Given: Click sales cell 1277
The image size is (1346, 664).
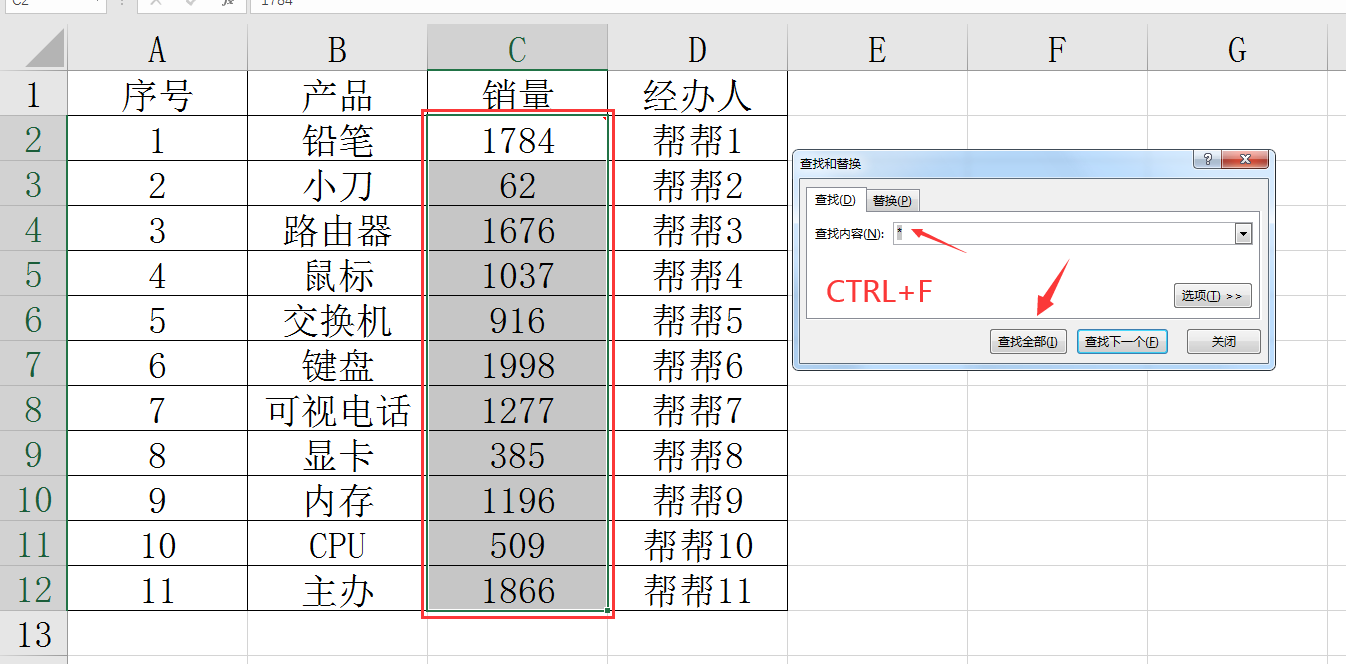Looking at the screenshot, I should point(517,408).
